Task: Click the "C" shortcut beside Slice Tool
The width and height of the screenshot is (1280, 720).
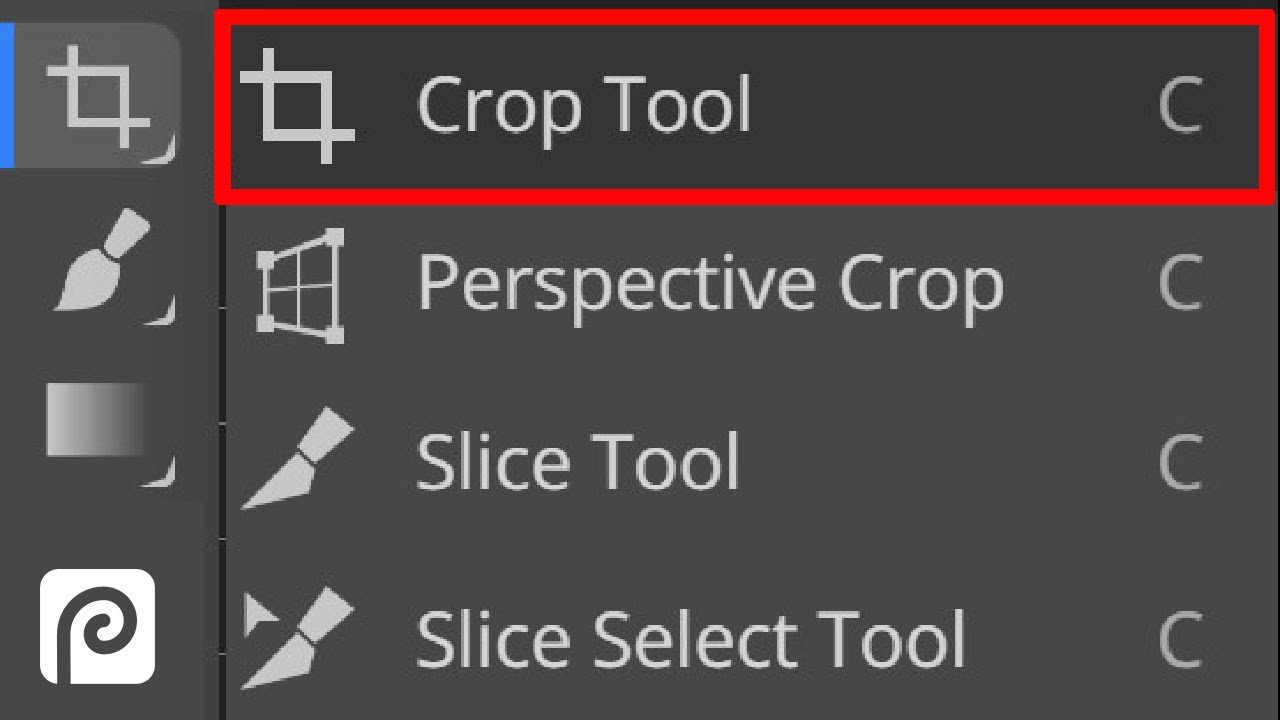Action: (x=1180, y=462)
